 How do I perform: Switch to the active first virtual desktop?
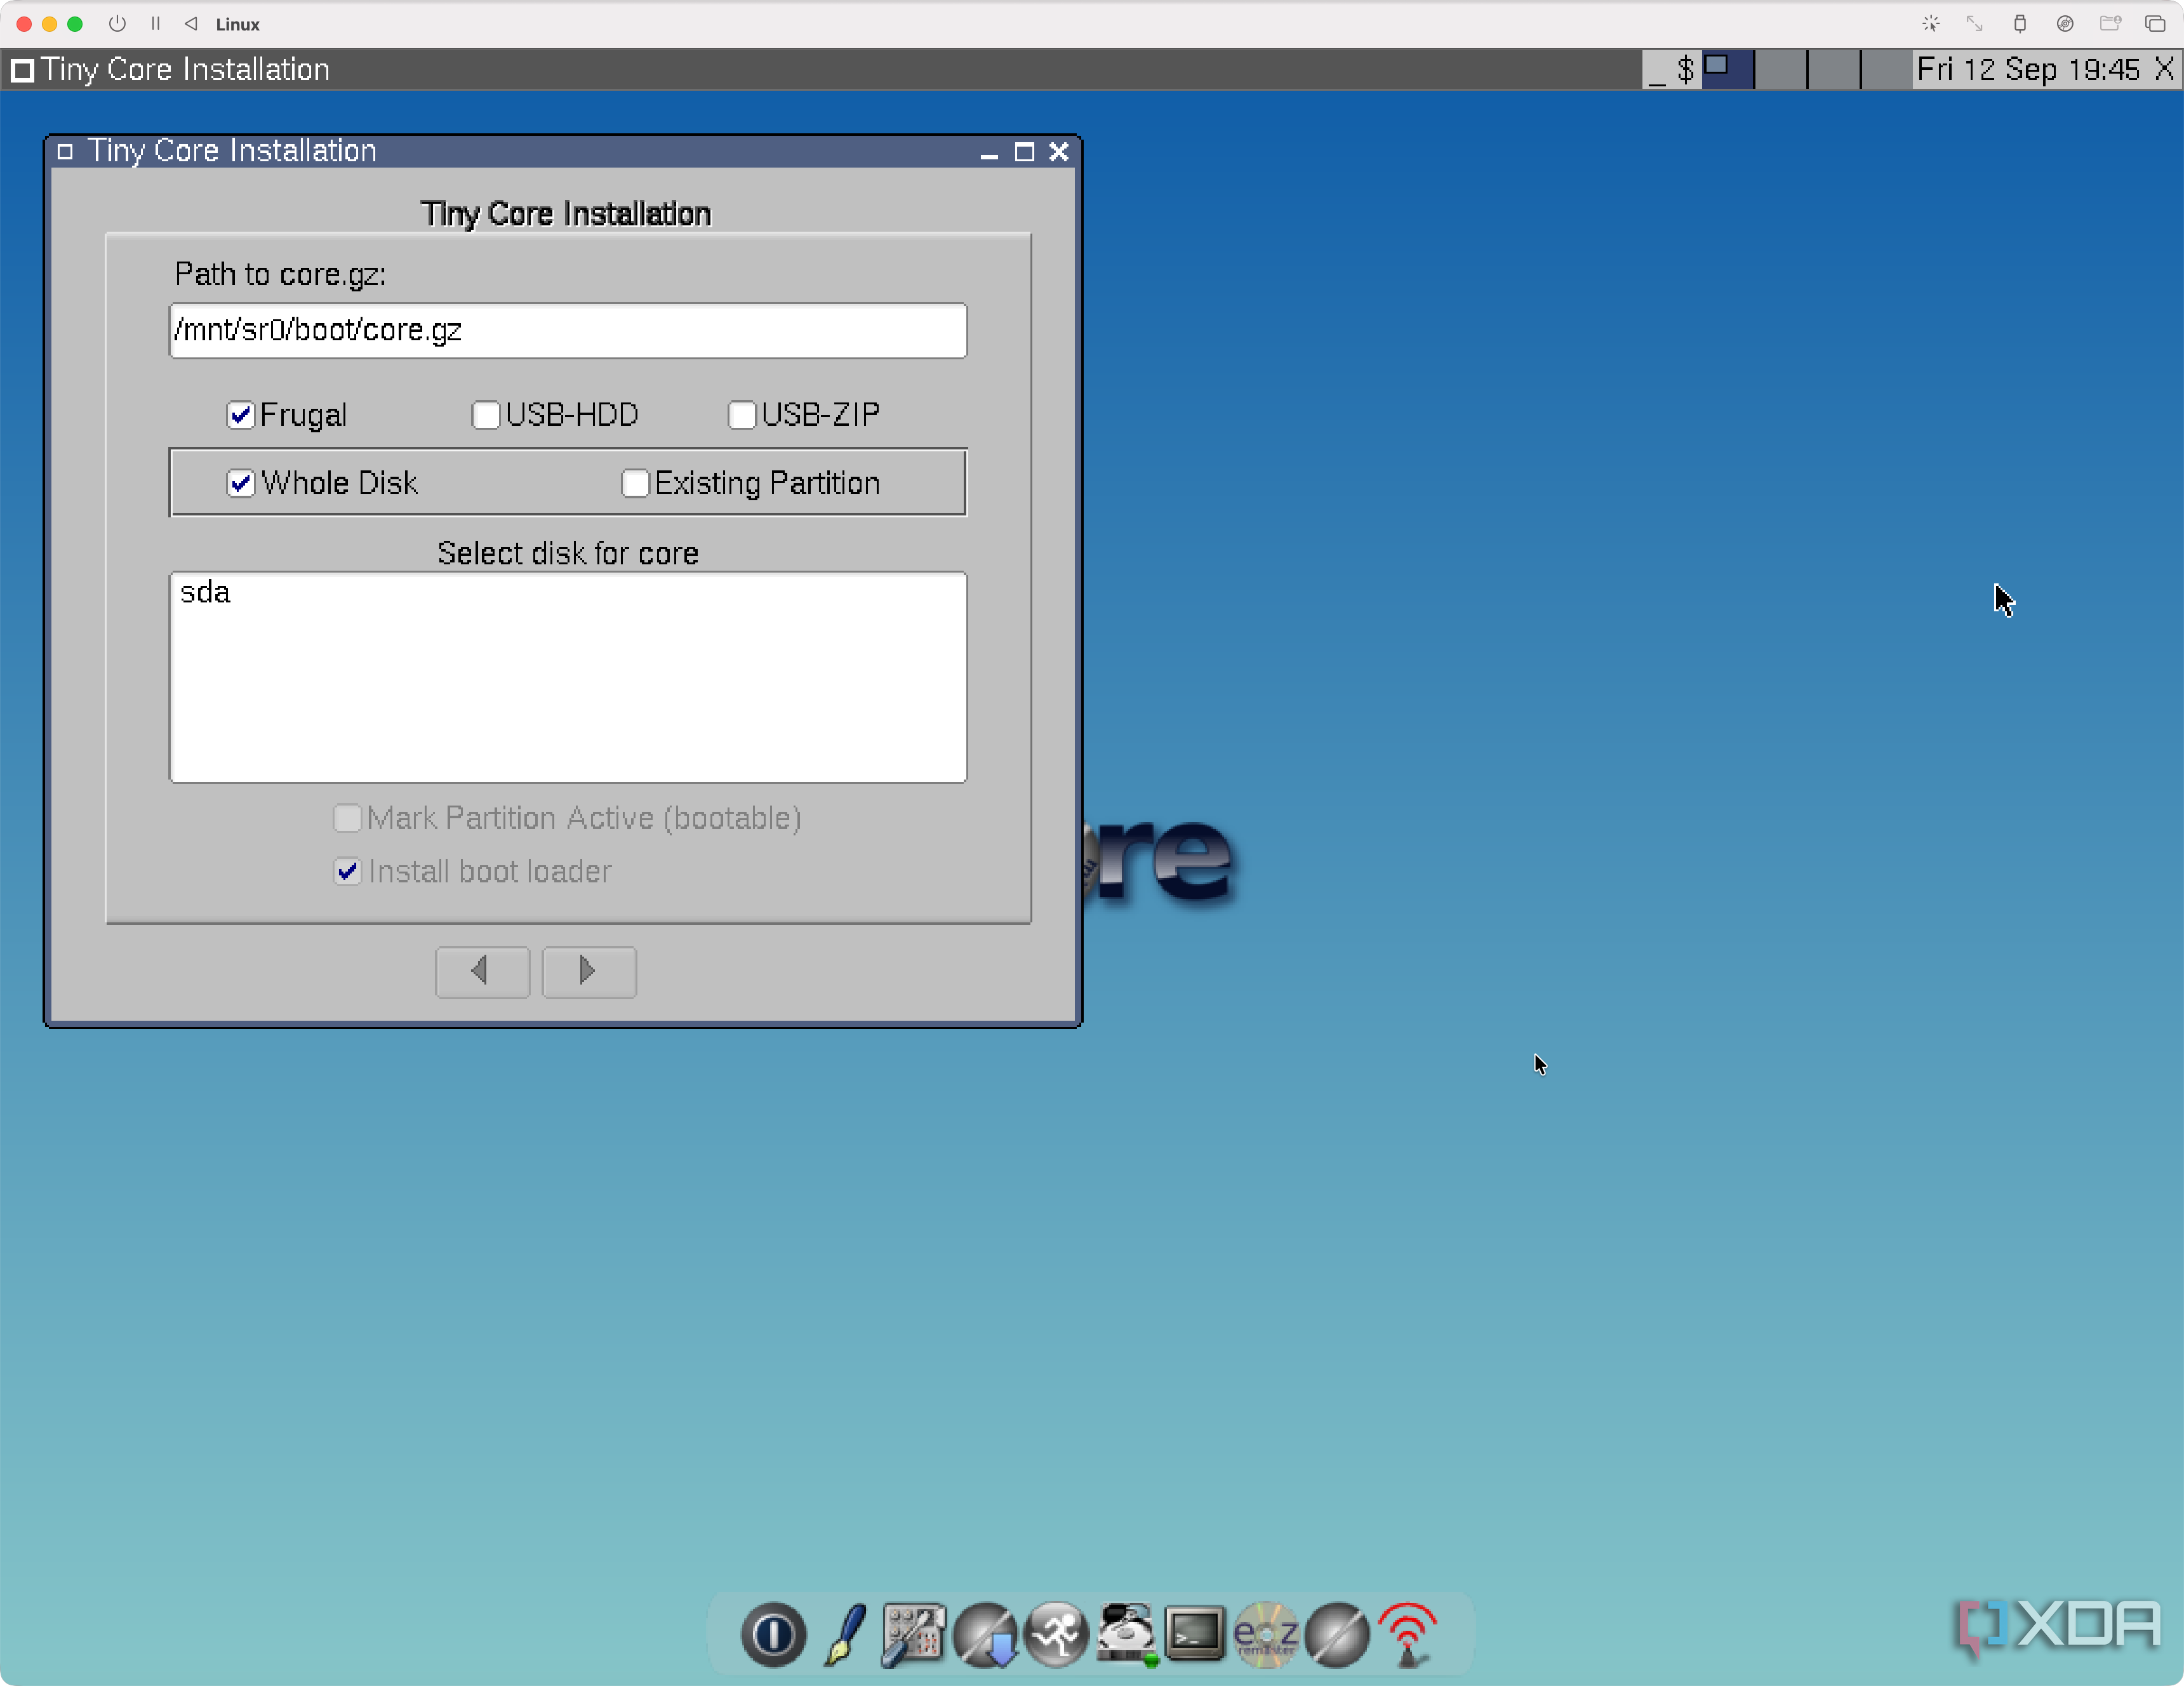click(1727, 69)
